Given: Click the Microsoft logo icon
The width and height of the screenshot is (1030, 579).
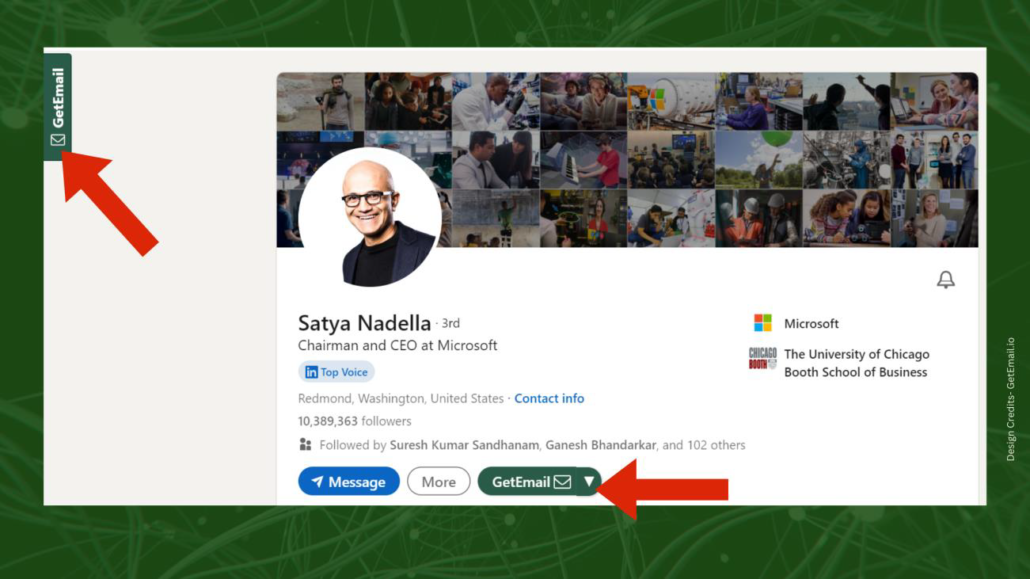Looking at the screenshot, I should click(763, 323).
